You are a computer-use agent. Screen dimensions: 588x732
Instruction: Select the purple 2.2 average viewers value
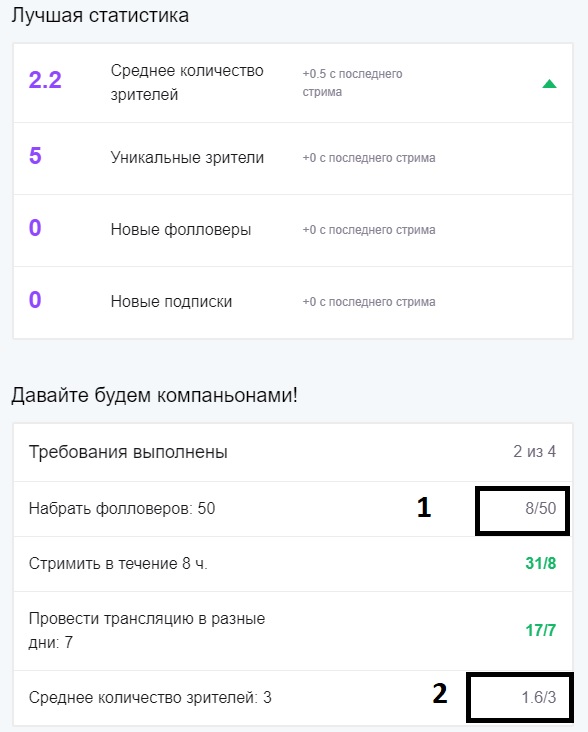45,80
